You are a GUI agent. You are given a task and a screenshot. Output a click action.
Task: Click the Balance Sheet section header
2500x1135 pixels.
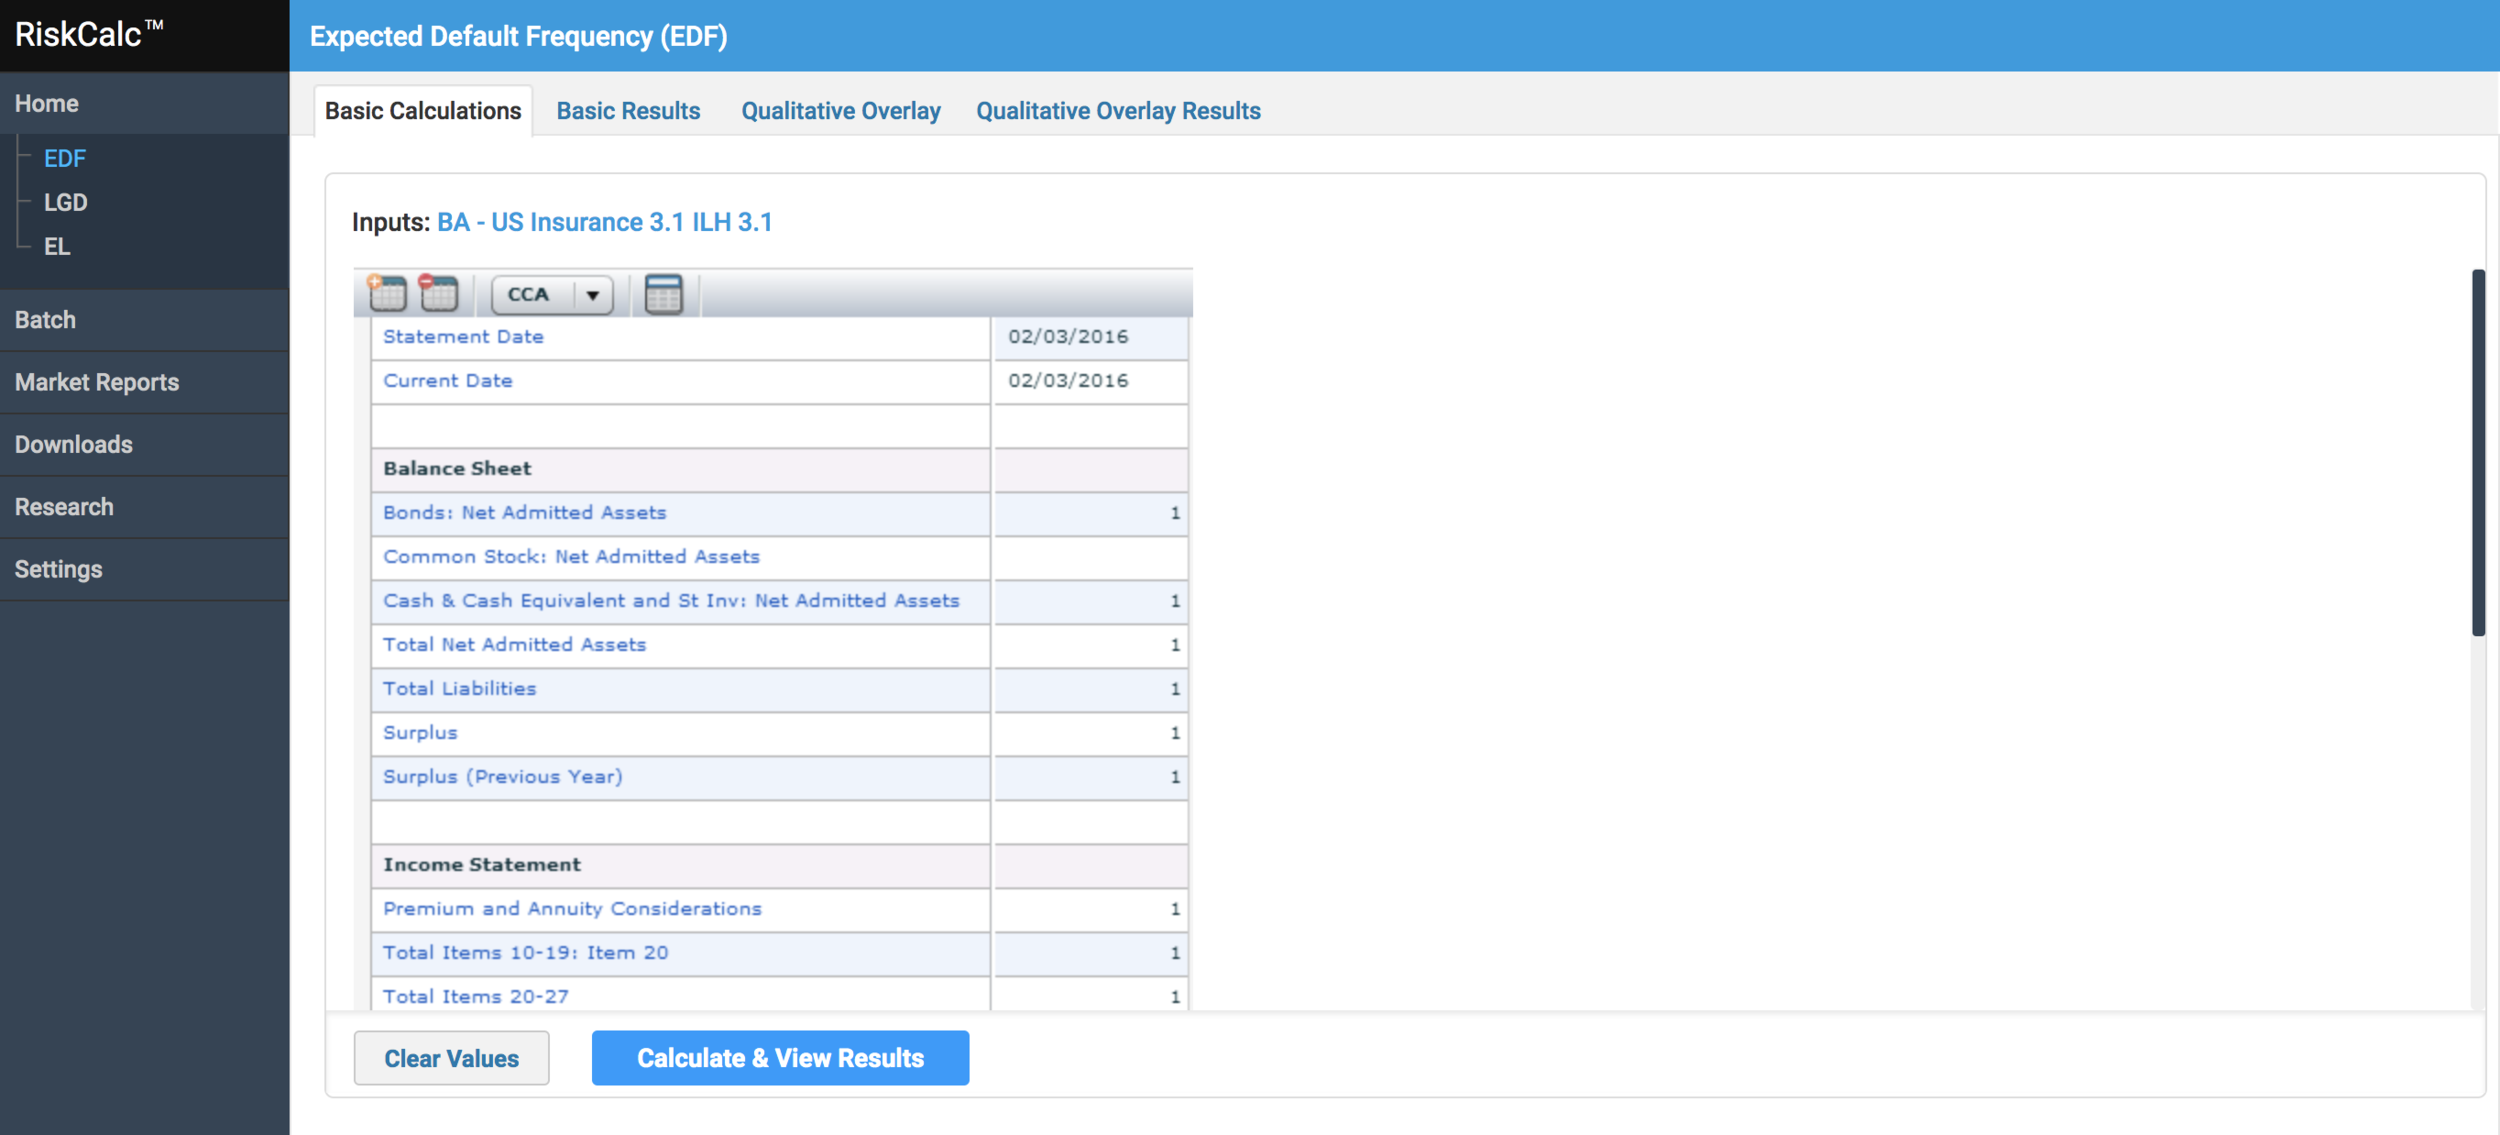457,469
